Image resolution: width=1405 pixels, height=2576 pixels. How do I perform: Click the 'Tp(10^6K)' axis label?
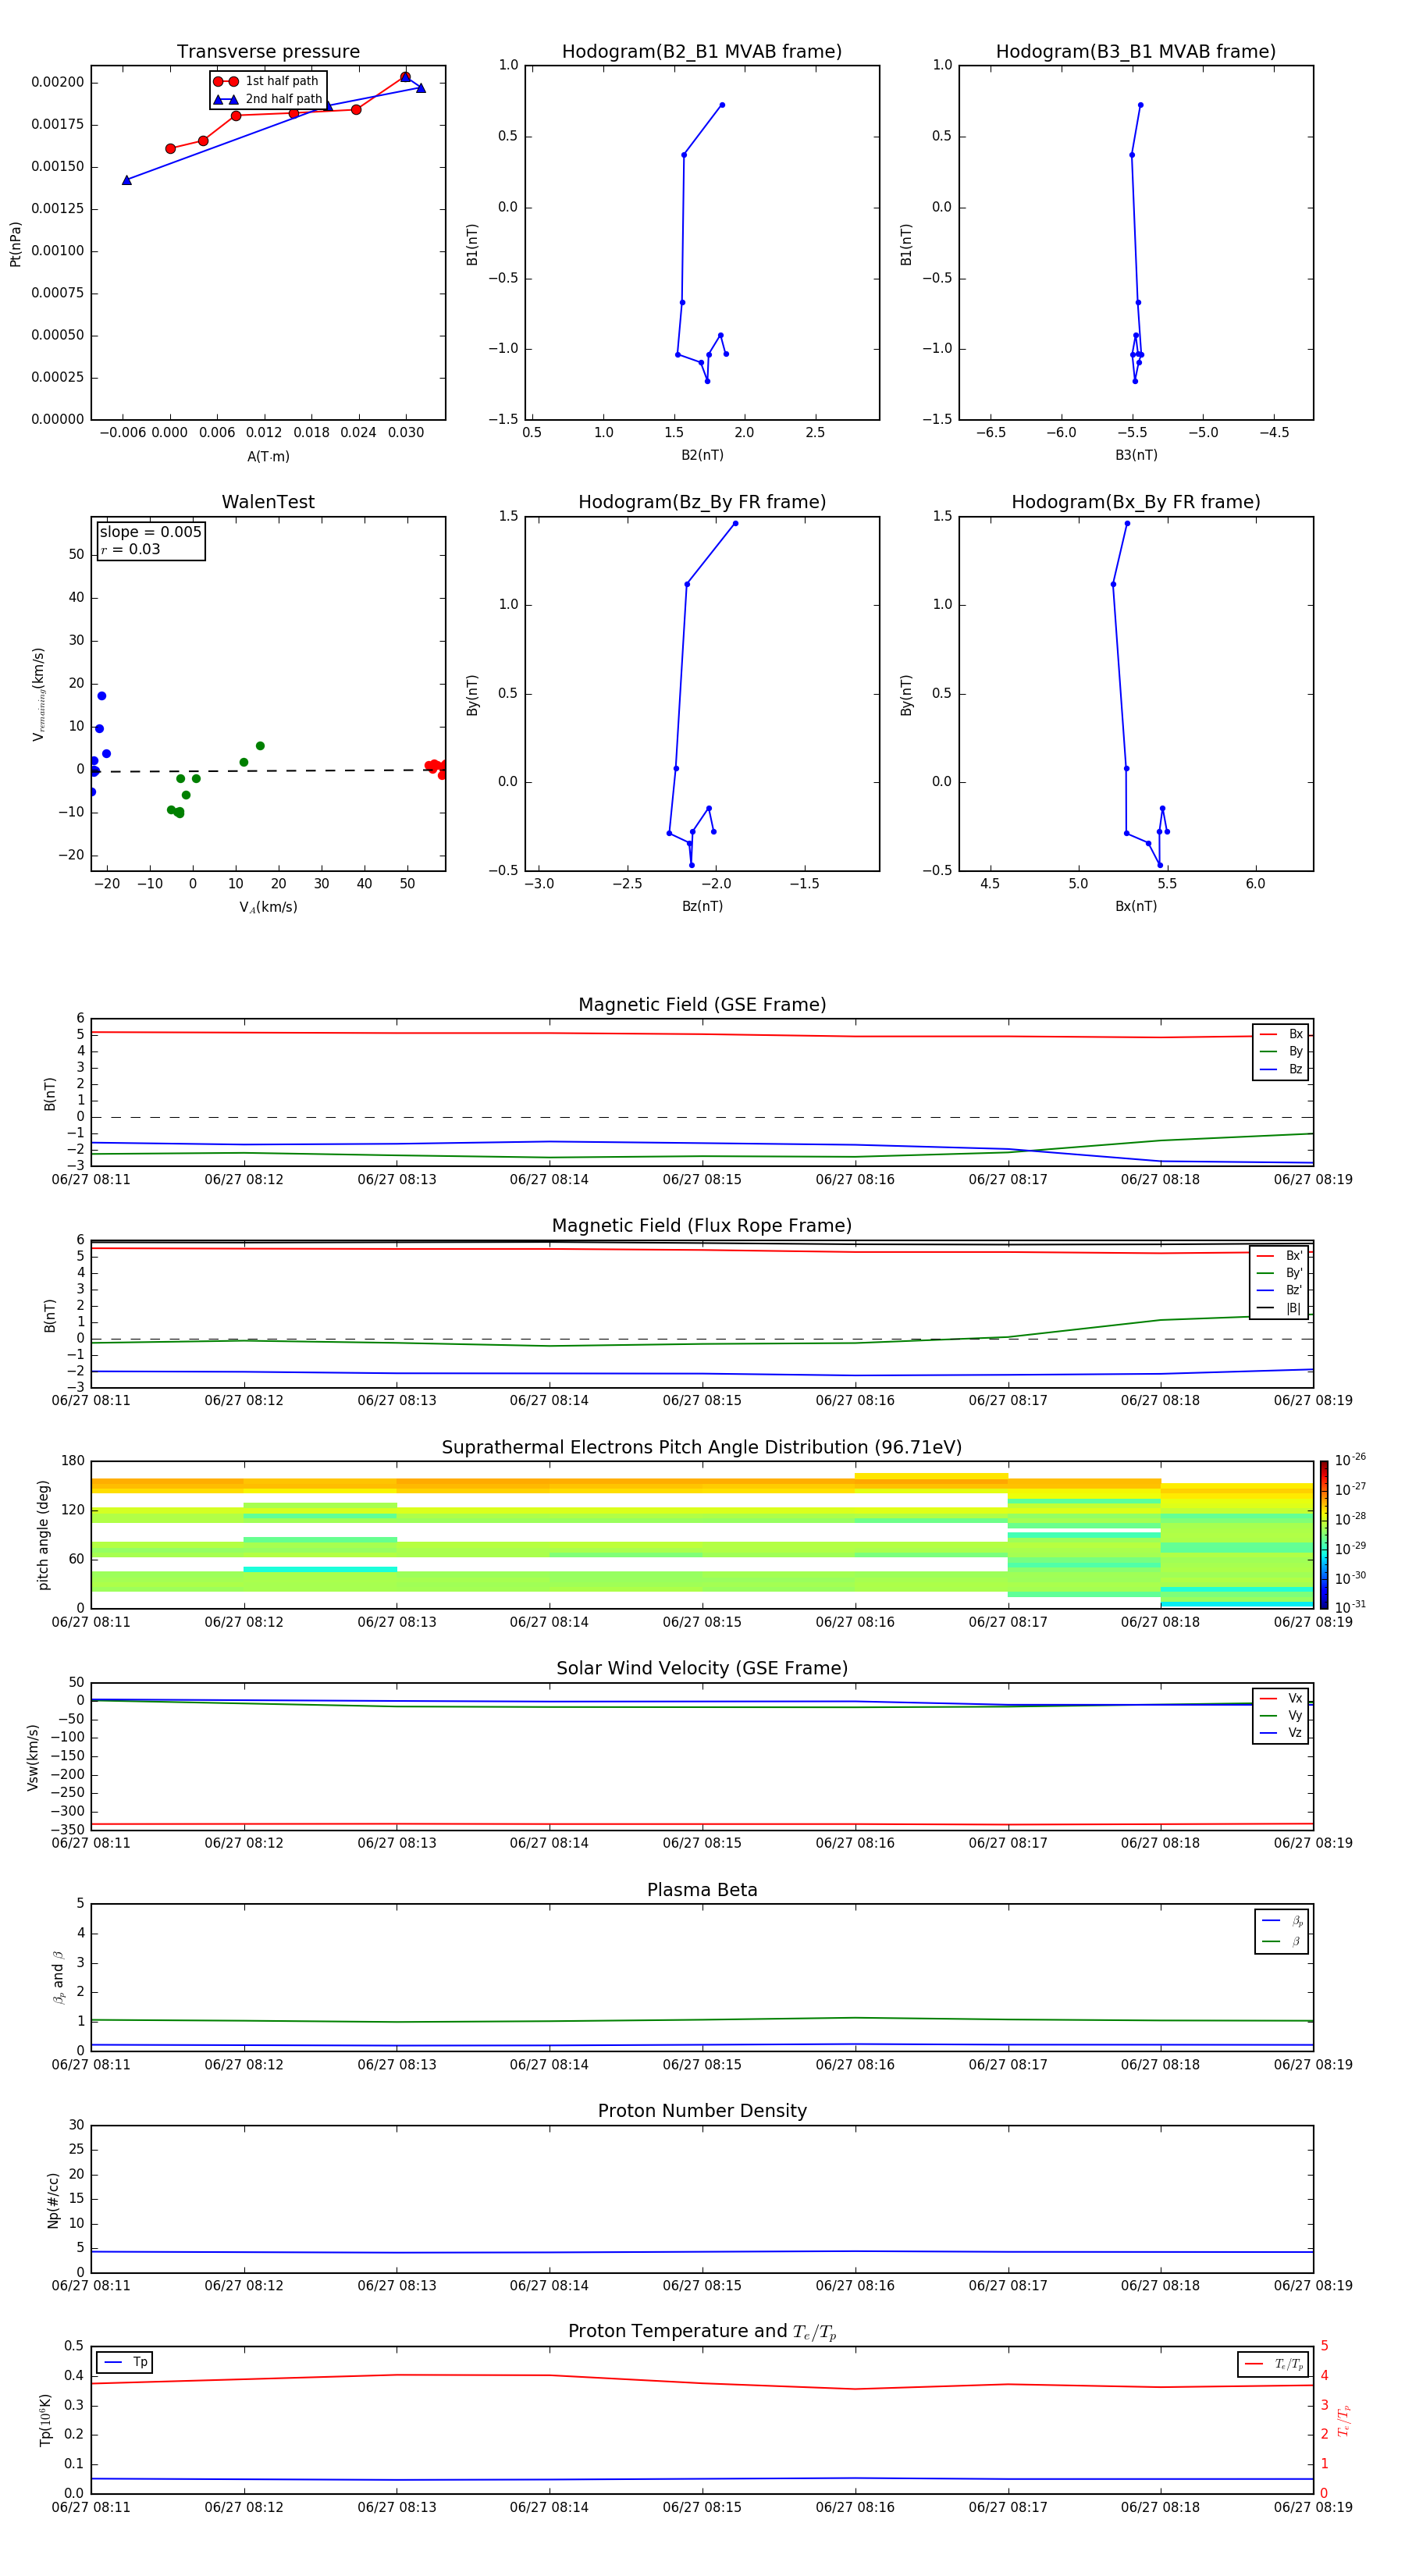click(45, 2420)
